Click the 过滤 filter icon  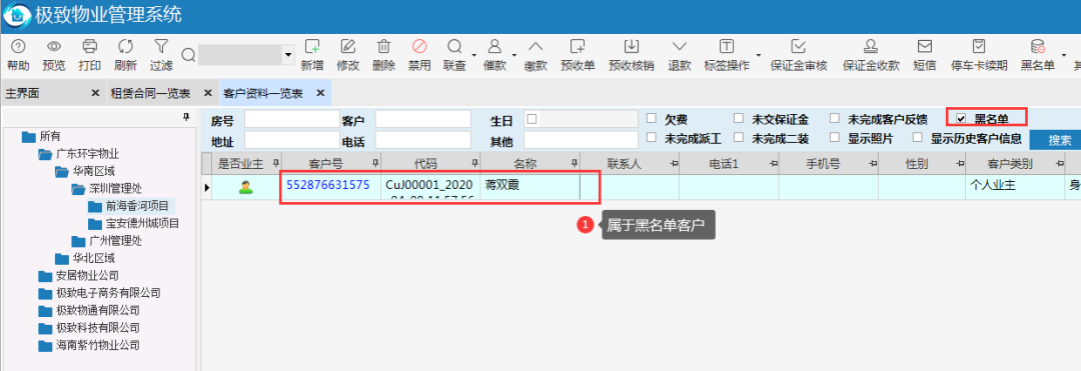tap(161, 47)
